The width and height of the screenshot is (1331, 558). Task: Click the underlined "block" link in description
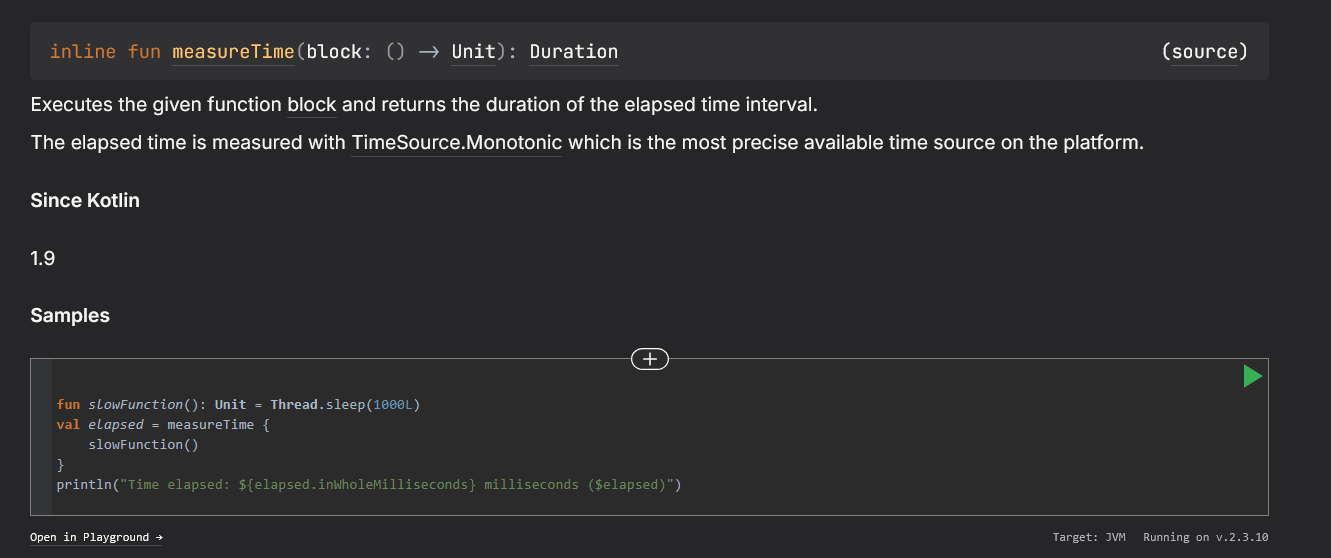click(x=311, y=104)
